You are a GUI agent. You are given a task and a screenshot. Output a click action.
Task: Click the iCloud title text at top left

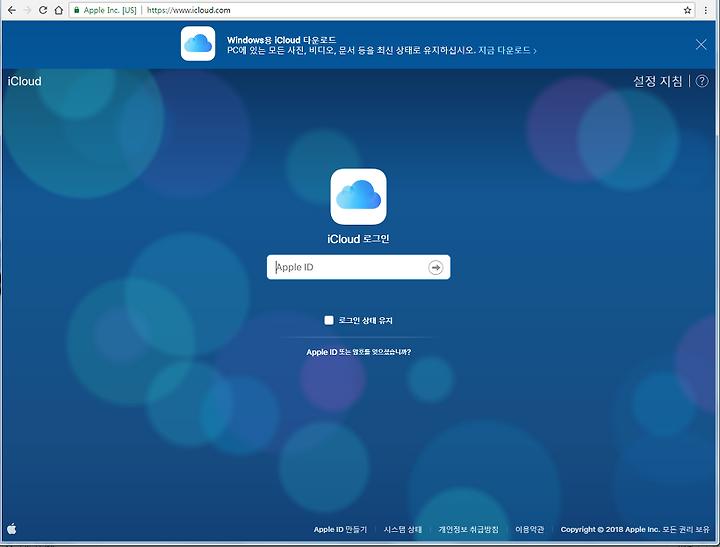pyautogui.click(x=24, y=81)
